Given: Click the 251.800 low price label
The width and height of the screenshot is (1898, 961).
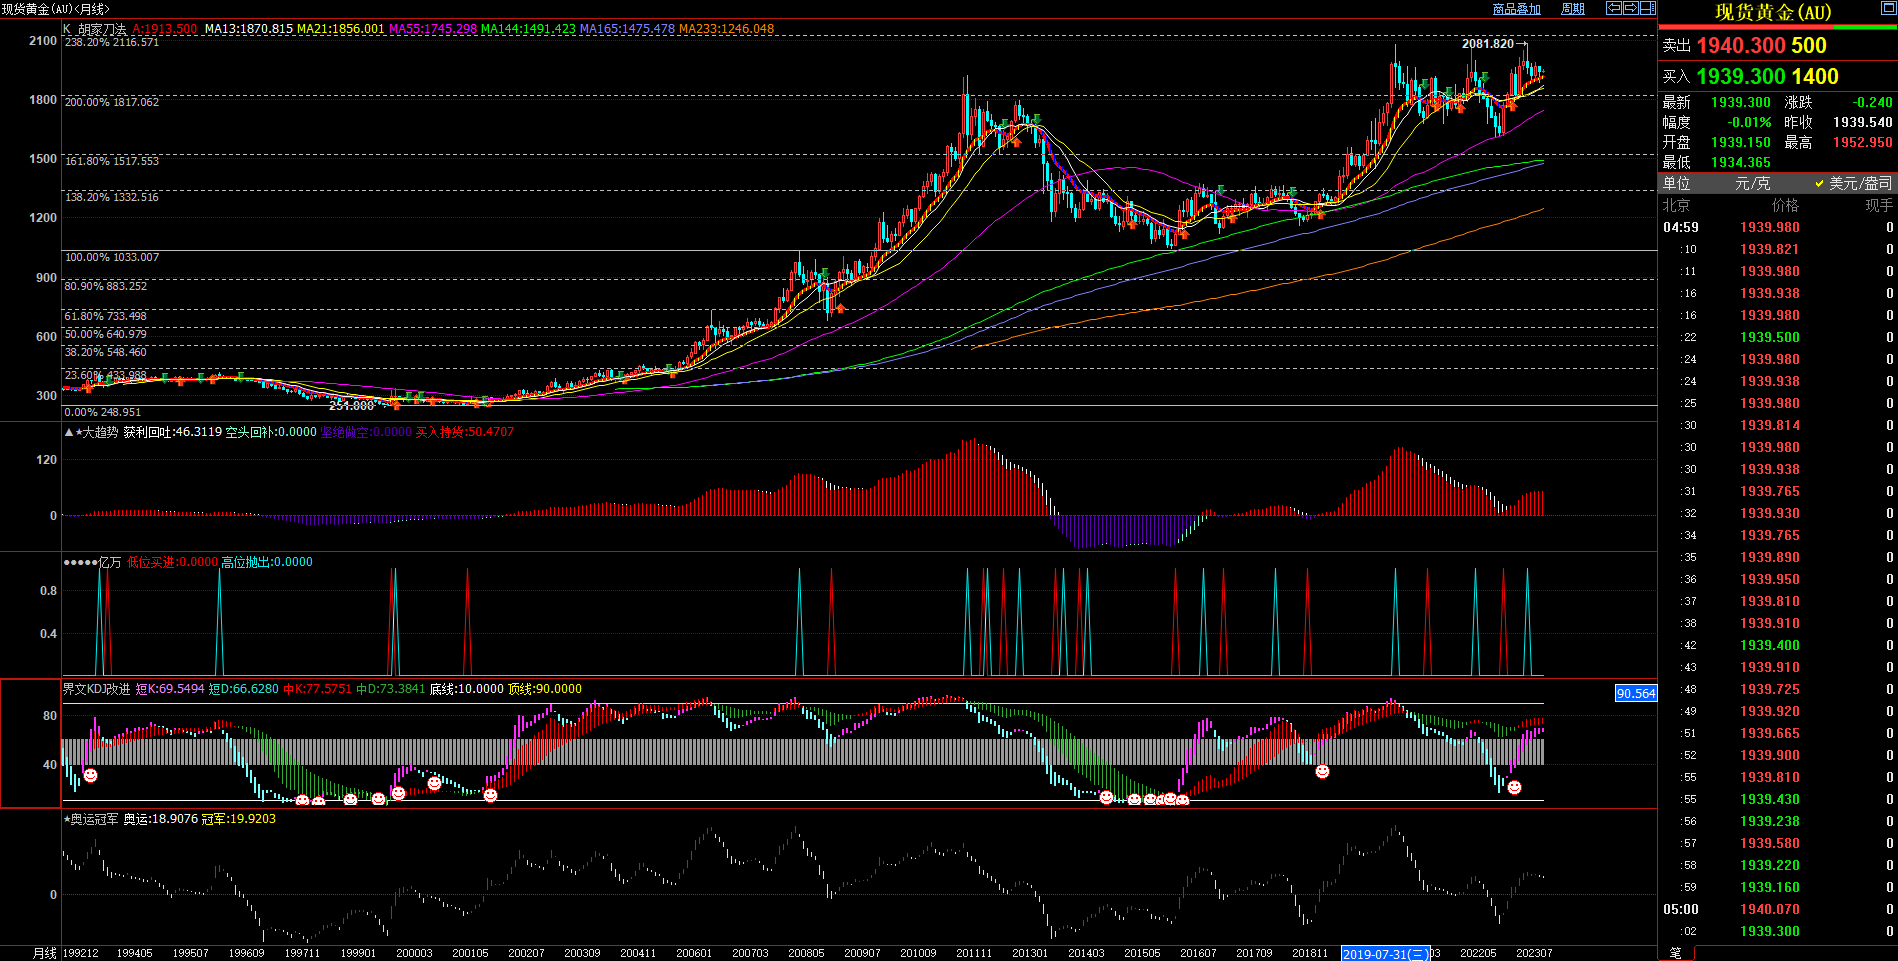Looking at the screenshot, I should (x=351, y=406).
